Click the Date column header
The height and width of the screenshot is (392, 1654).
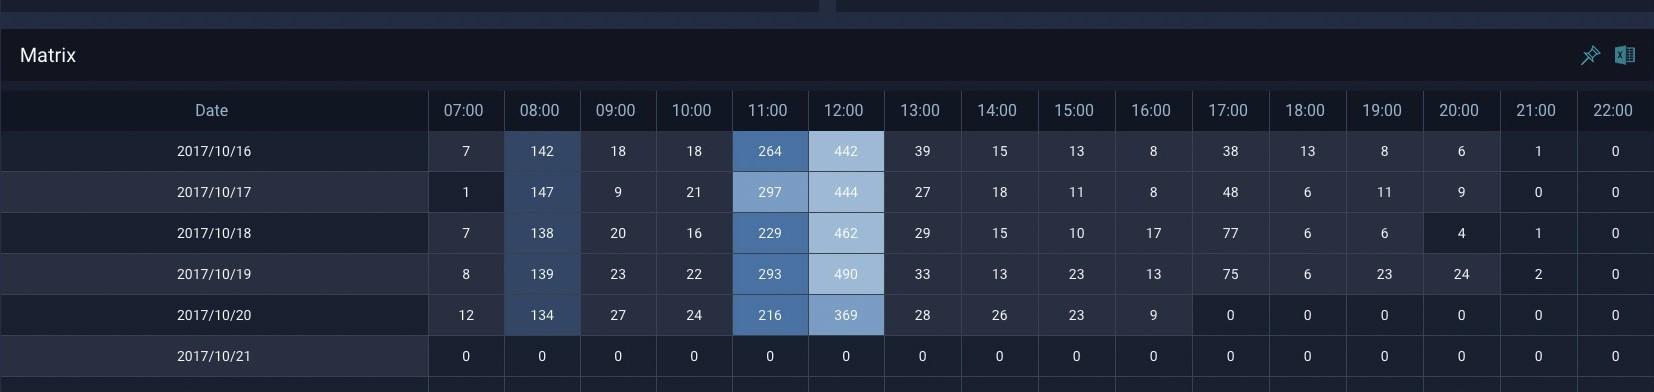(212, 110)
